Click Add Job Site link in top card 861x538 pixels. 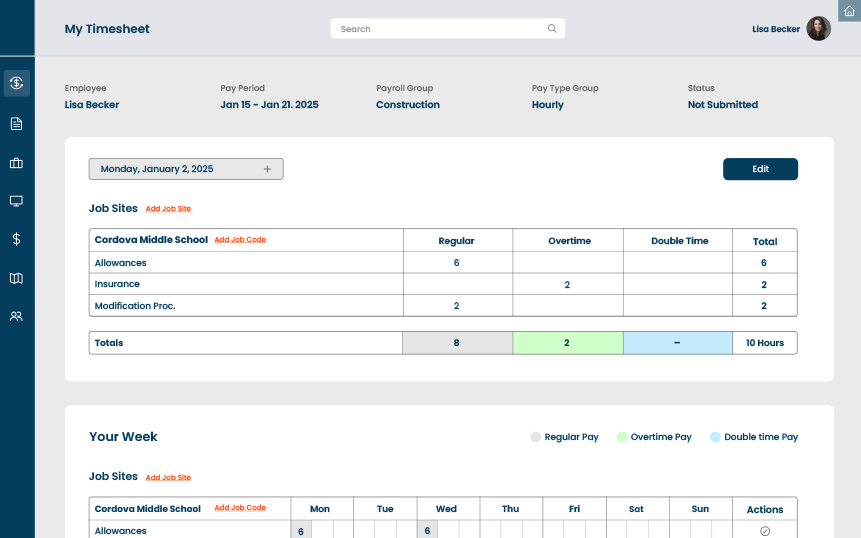coord(168,209)
